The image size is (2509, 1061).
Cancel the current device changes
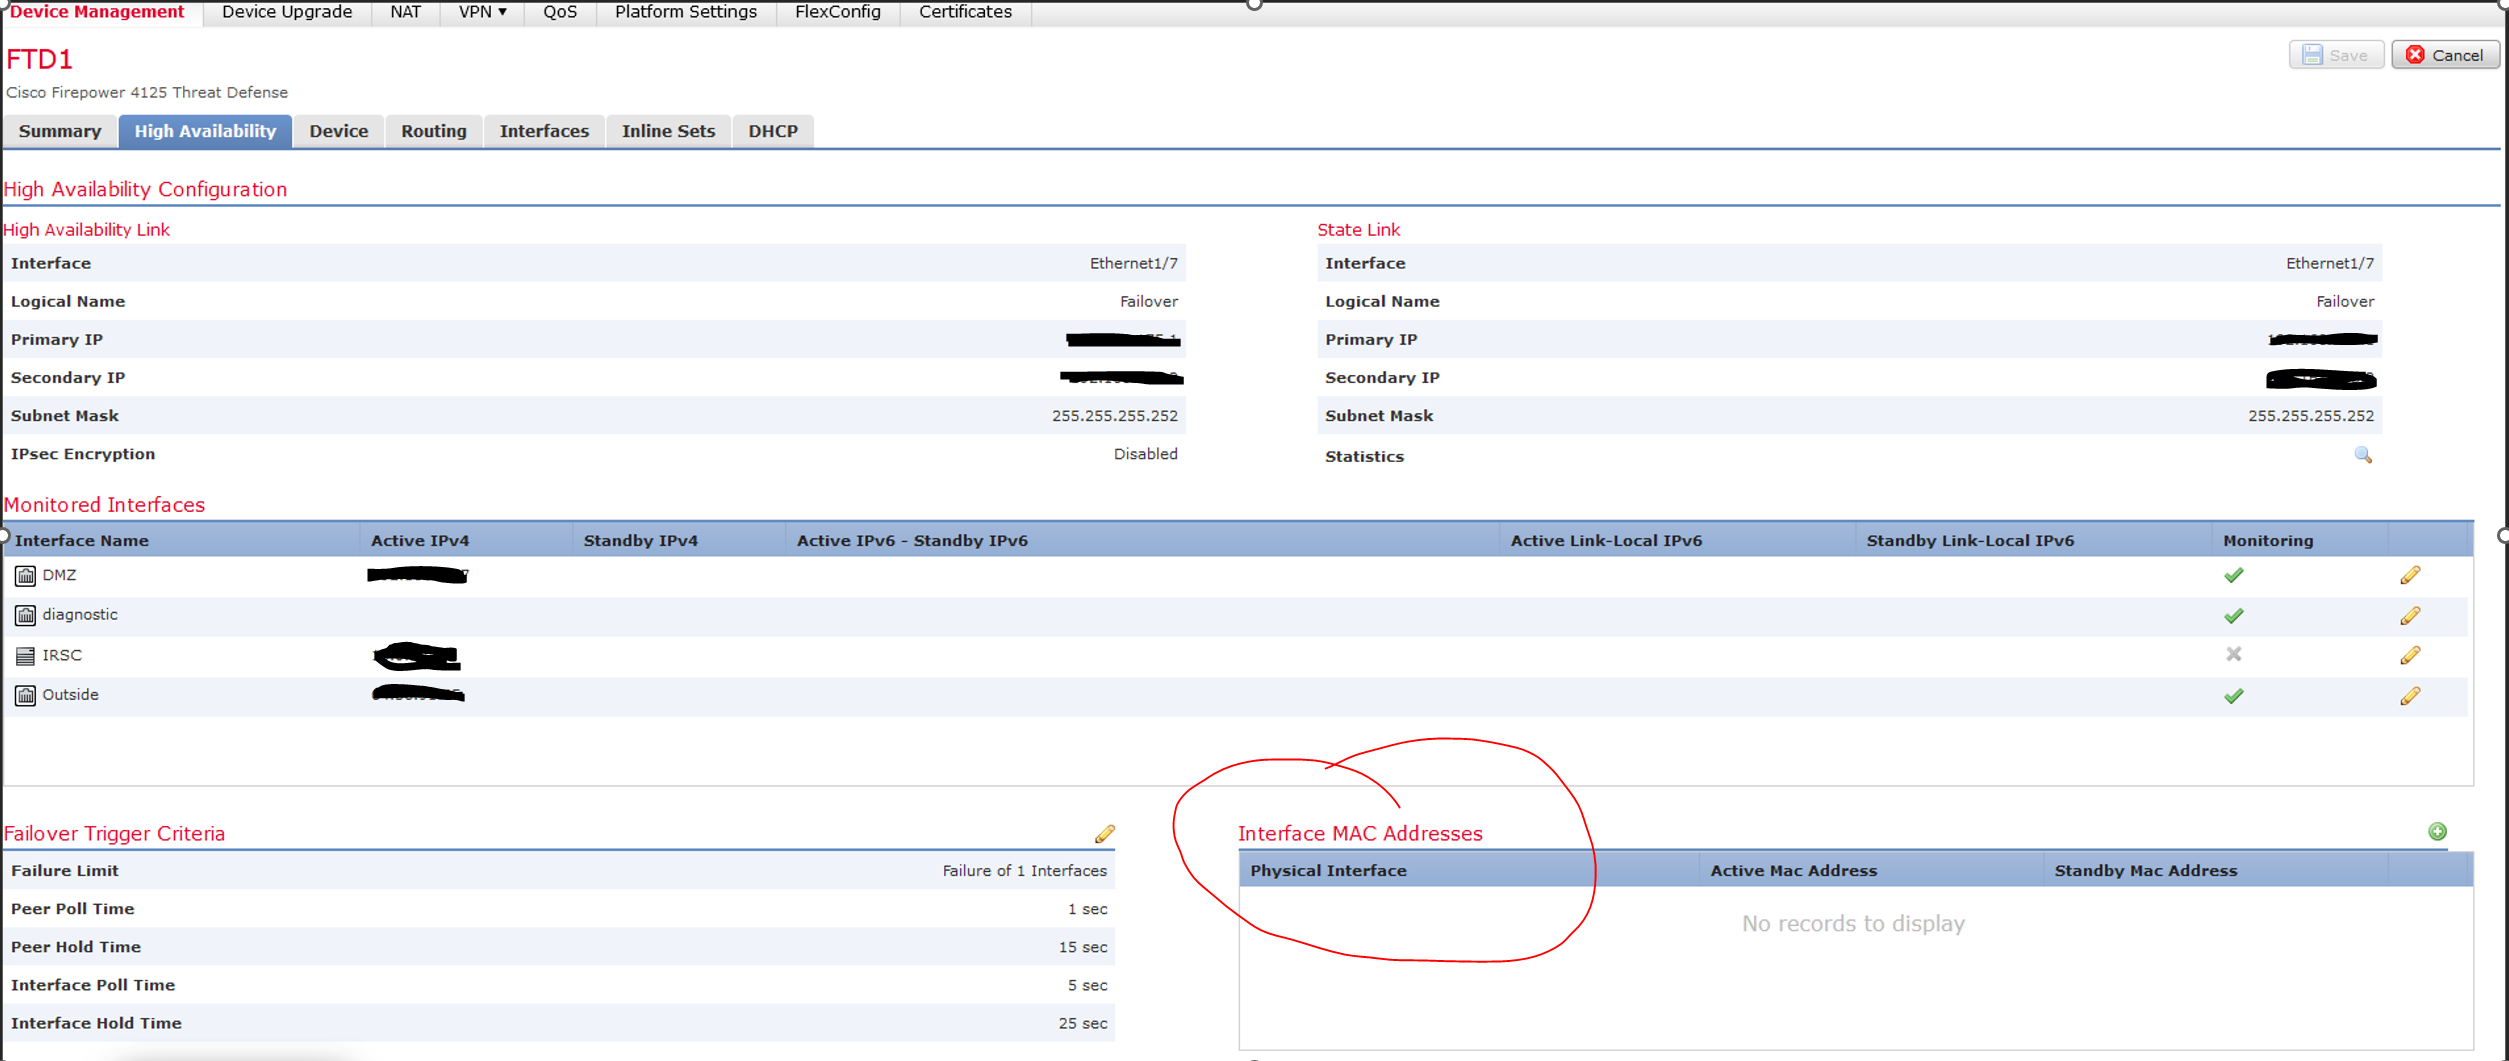click(x=2445, y=54)
